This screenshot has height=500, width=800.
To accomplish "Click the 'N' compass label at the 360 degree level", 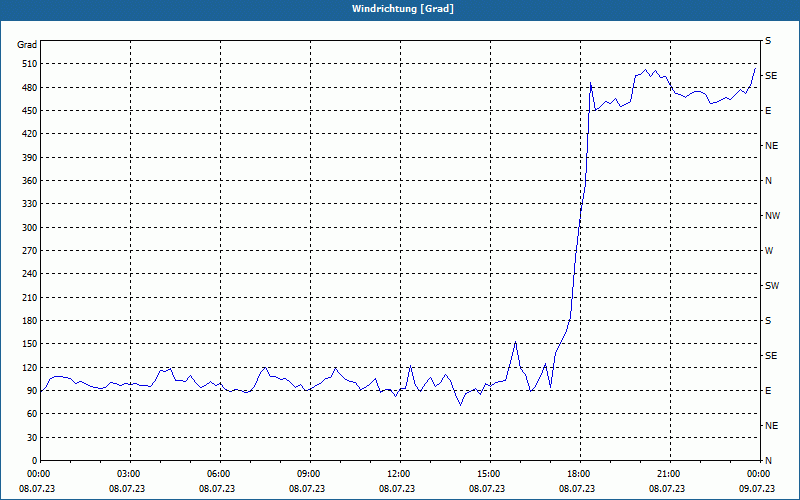I will tap(769, 181).
